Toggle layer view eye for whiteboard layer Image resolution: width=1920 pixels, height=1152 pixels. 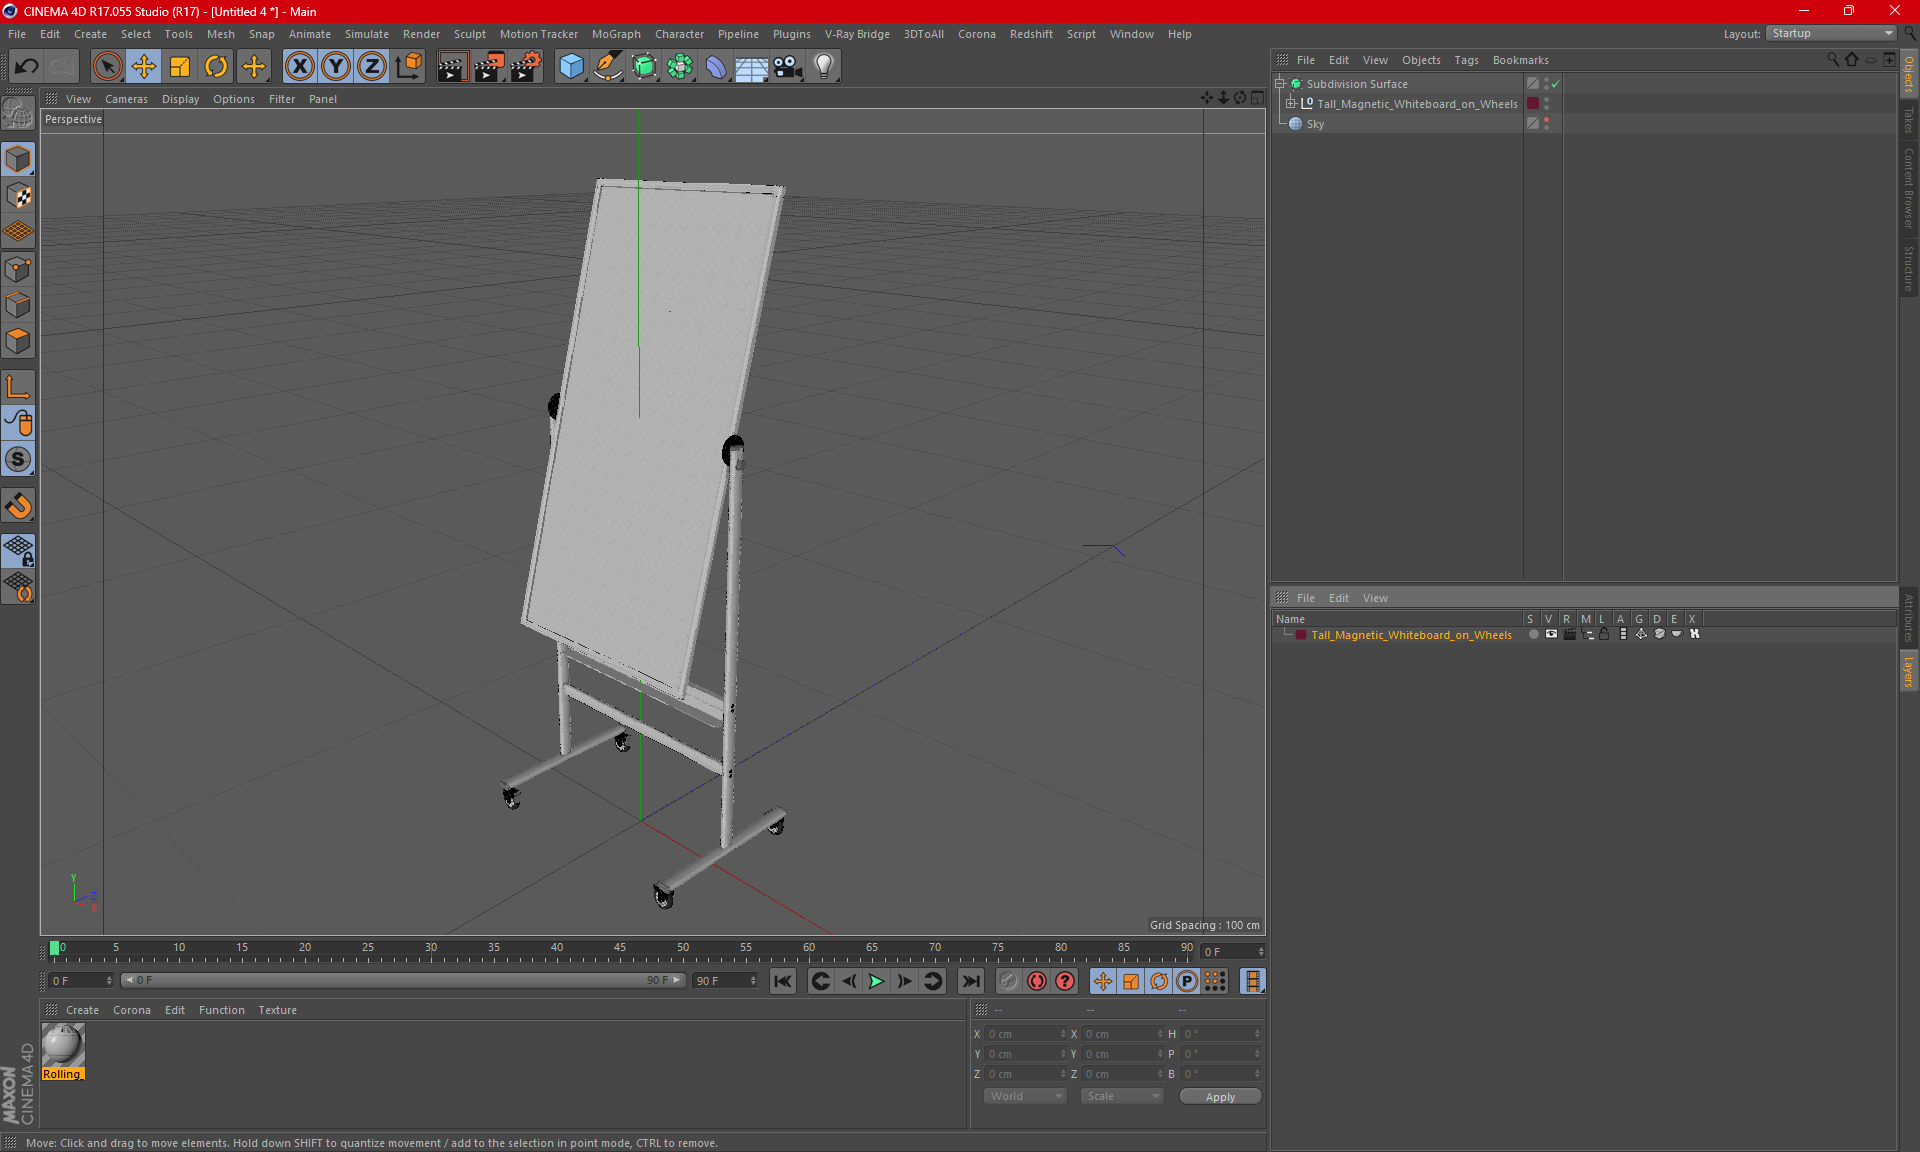coord(1551,634)
